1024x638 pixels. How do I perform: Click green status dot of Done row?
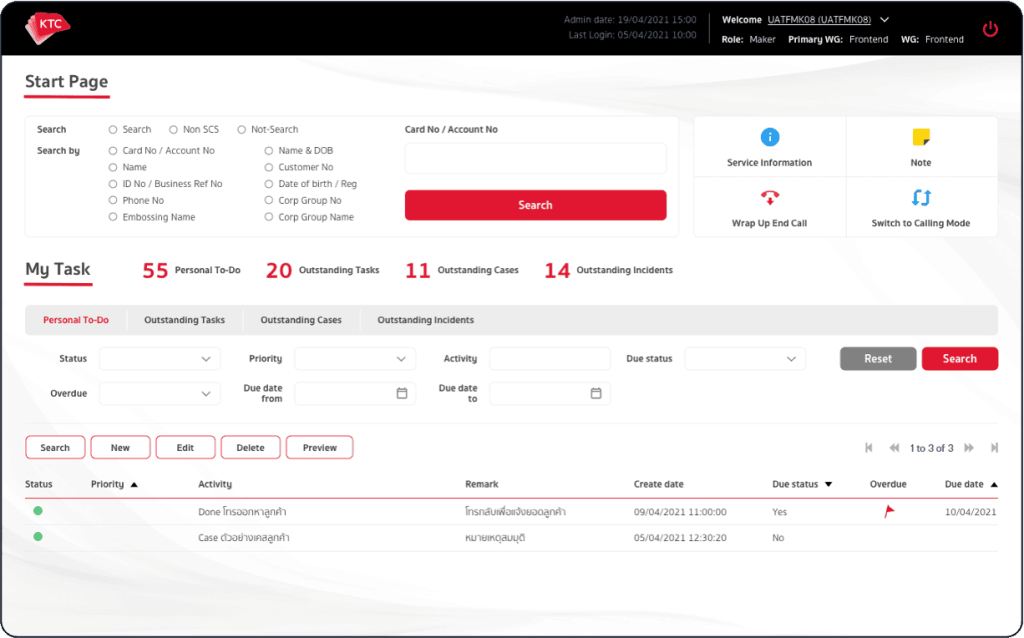pyautogui.click(x=38, y=511)
